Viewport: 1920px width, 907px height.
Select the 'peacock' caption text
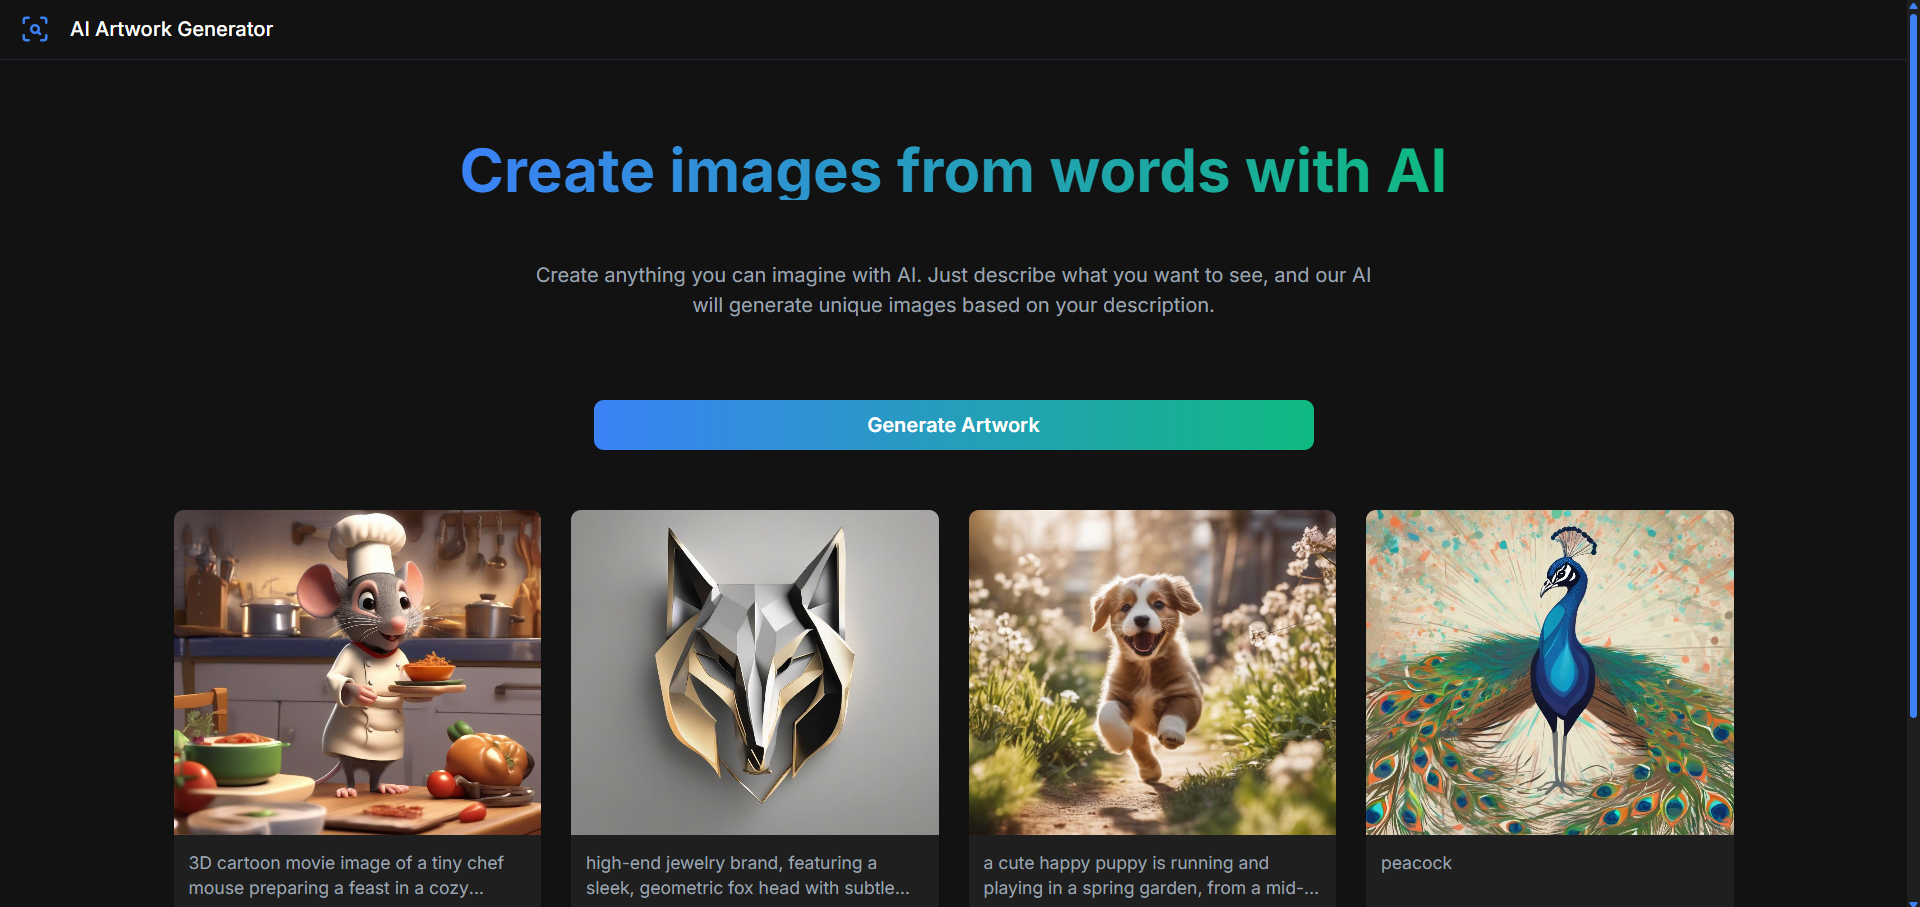pos(1416,863)
